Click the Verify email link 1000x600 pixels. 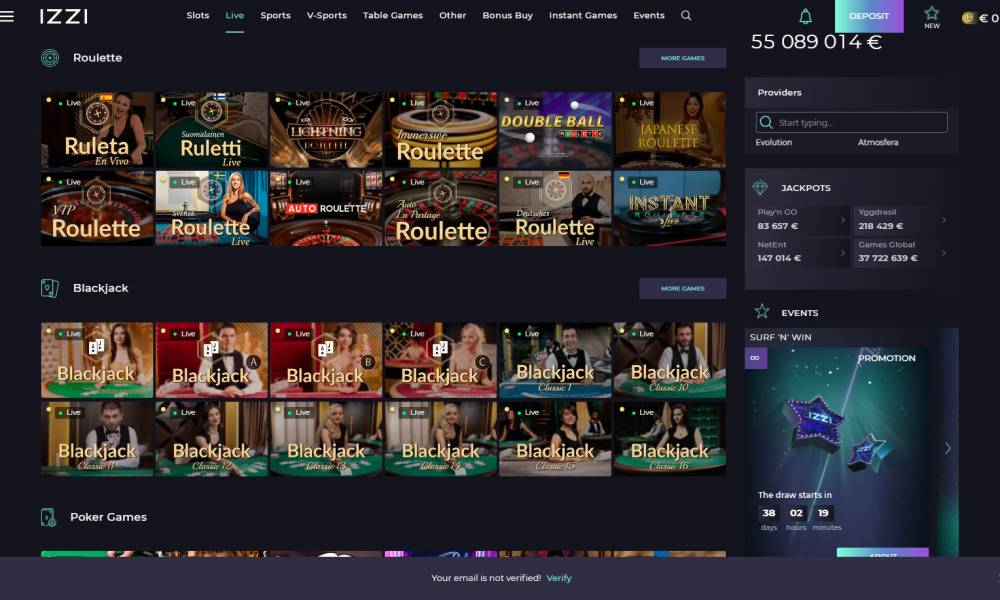[x=559, y=578]
